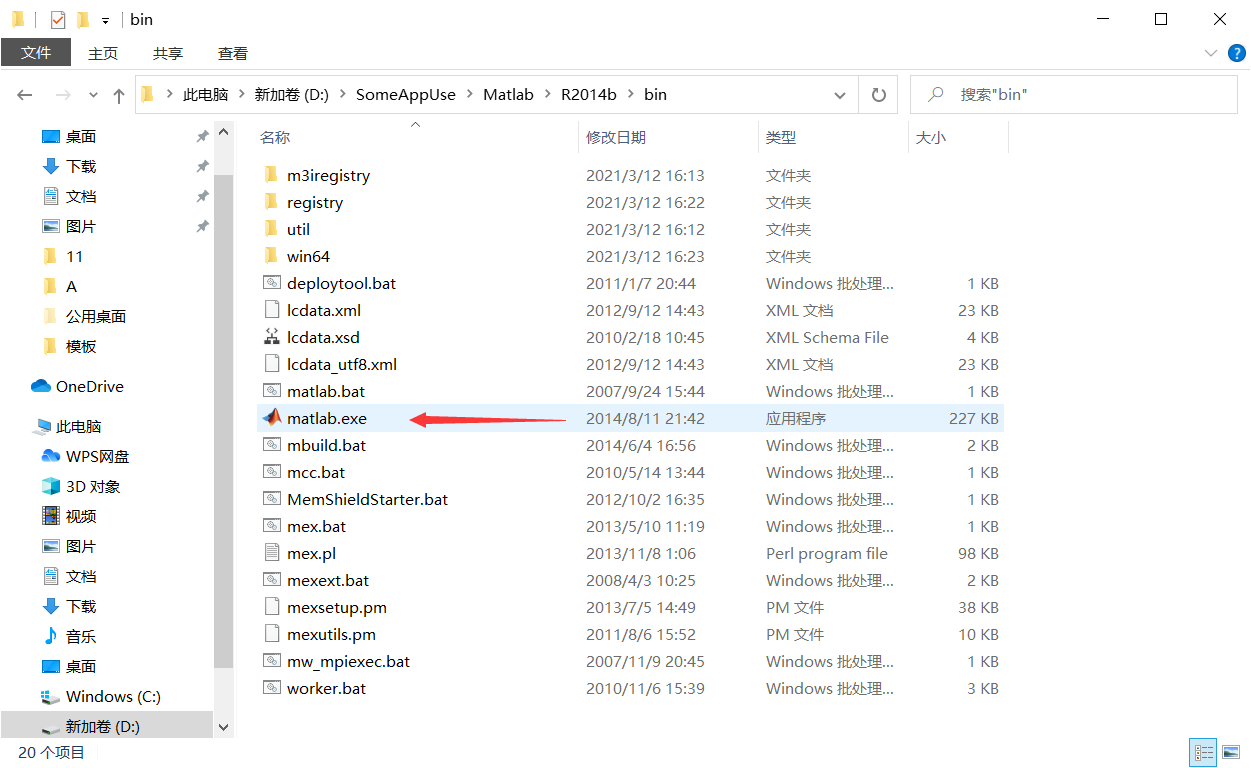Click the back navigation arrow
Viewport: 1251px width, 768px height.
tap(25, 95)
